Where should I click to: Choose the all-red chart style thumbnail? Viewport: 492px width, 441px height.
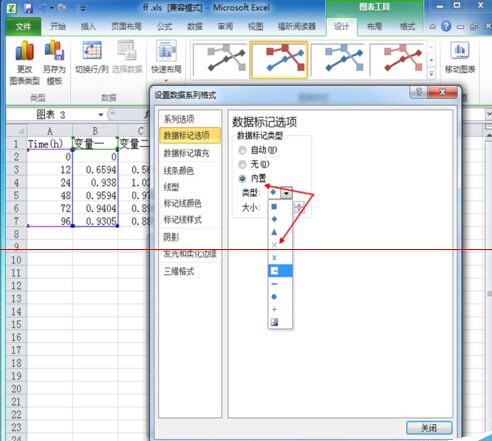point(397,60)
